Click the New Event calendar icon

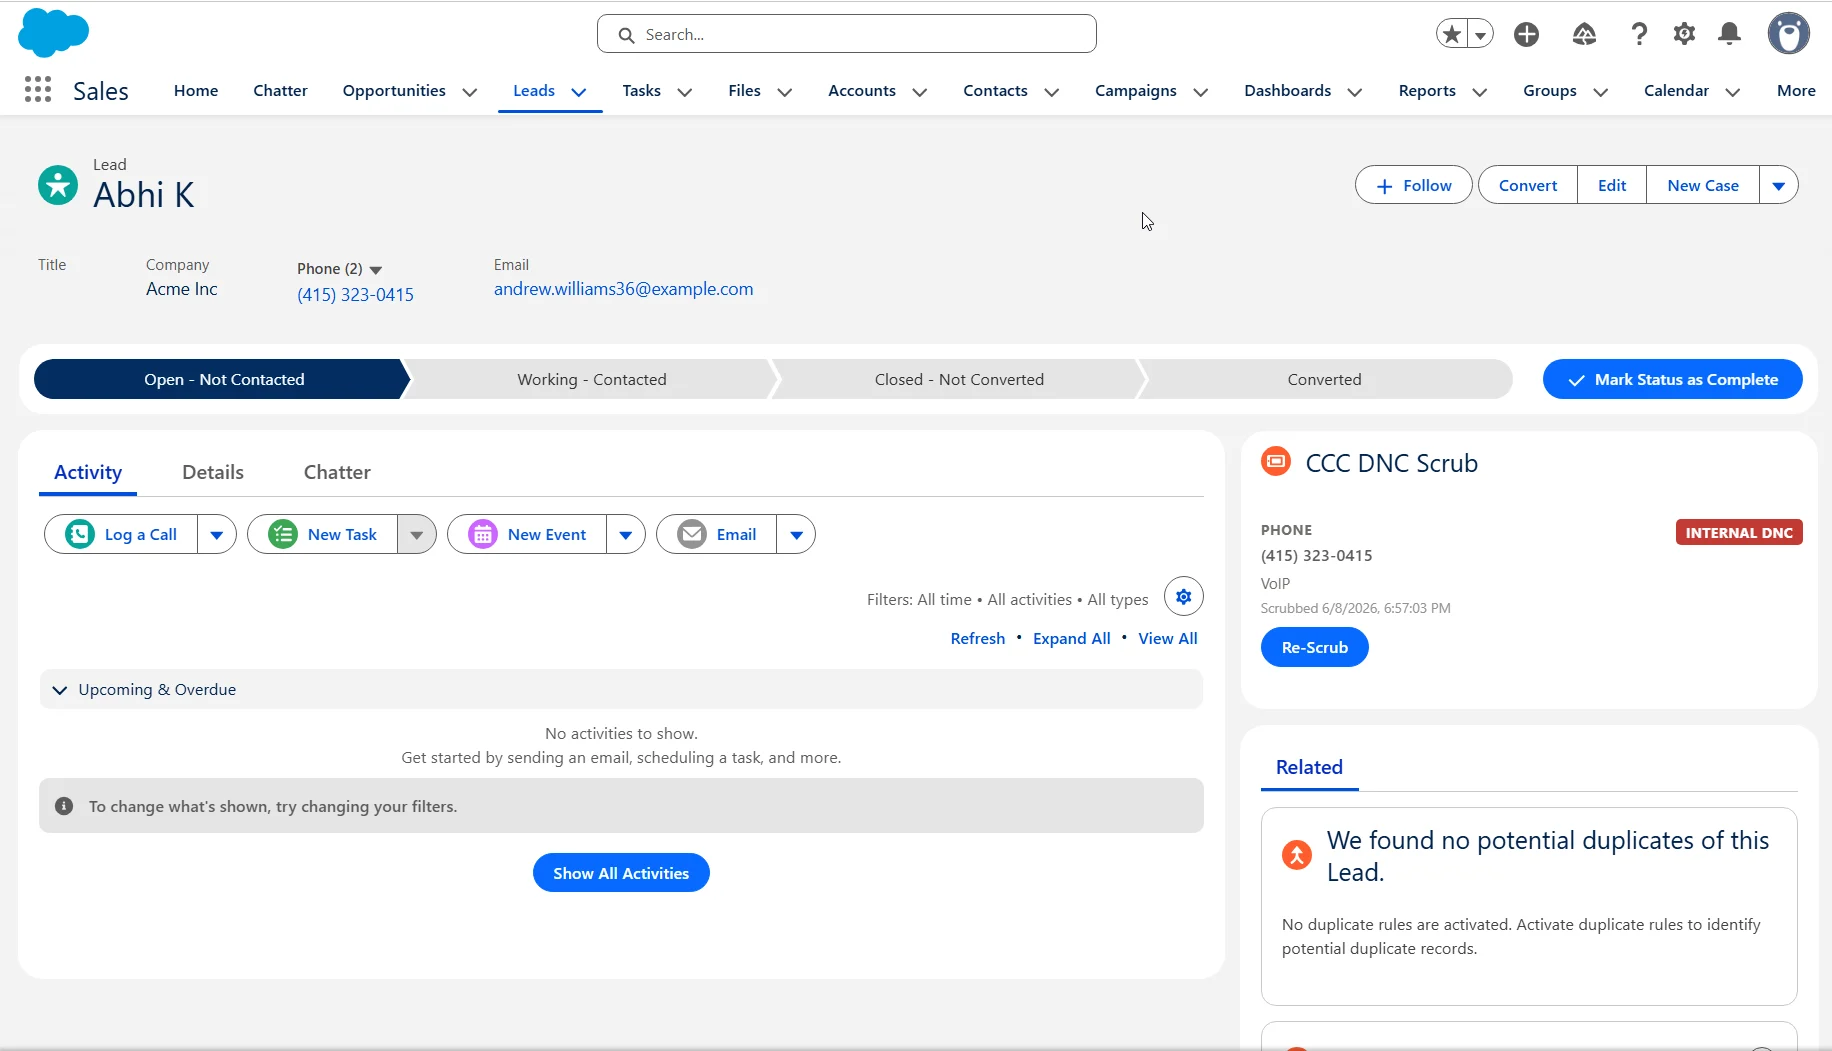point(483,534)
